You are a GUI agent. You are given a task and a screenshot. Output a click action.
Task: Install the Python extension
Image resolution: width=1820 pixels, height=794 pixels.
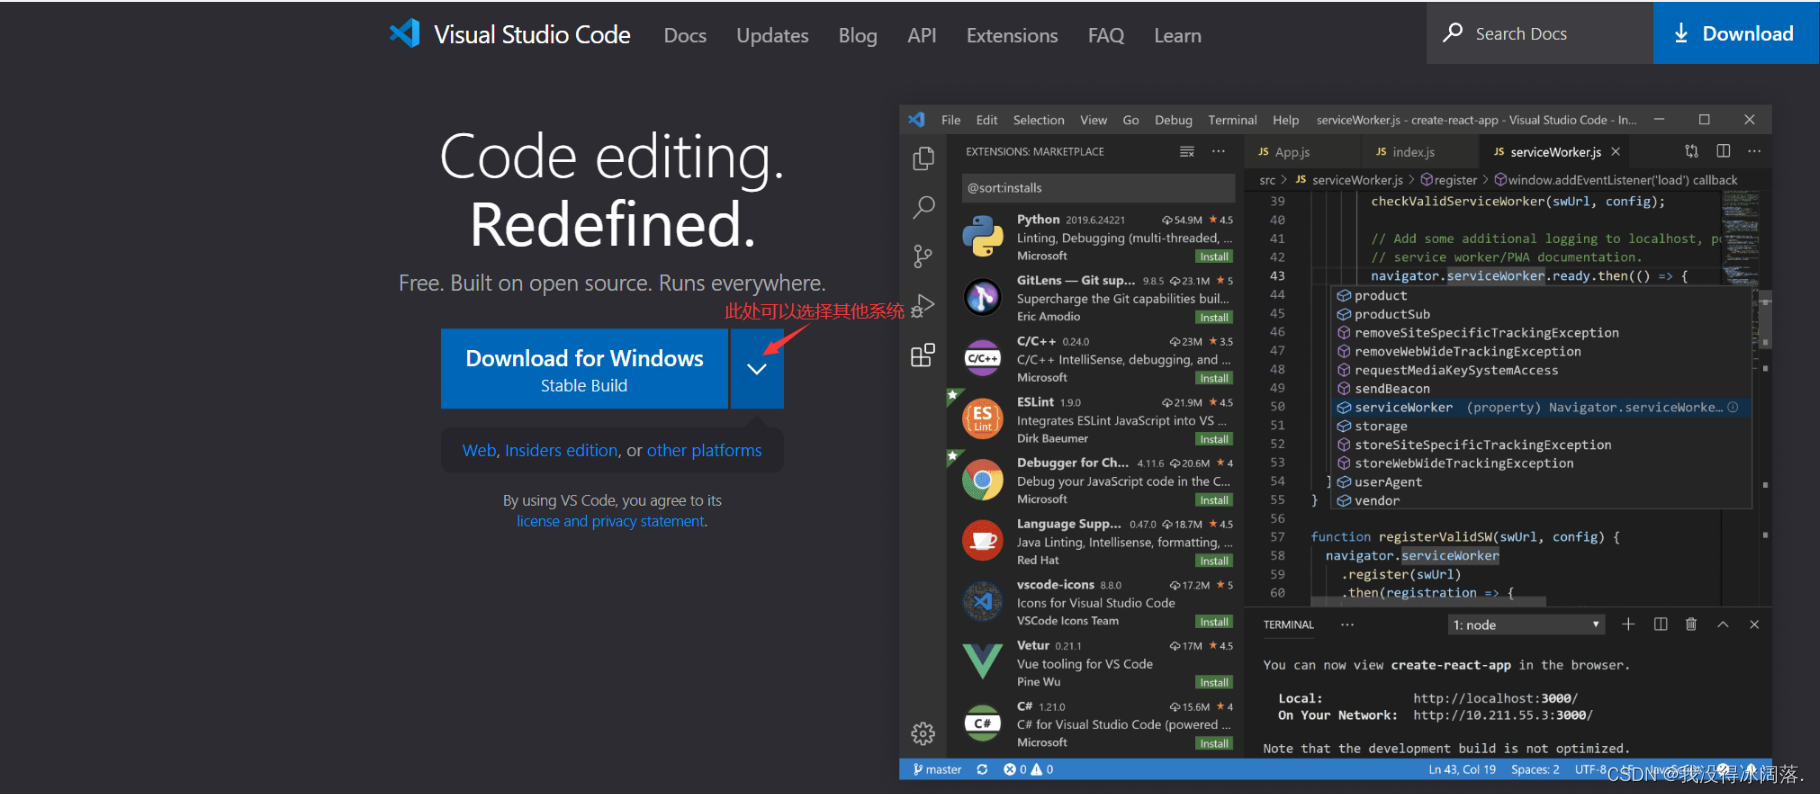pyautogui.click(x=1214, y=256)
